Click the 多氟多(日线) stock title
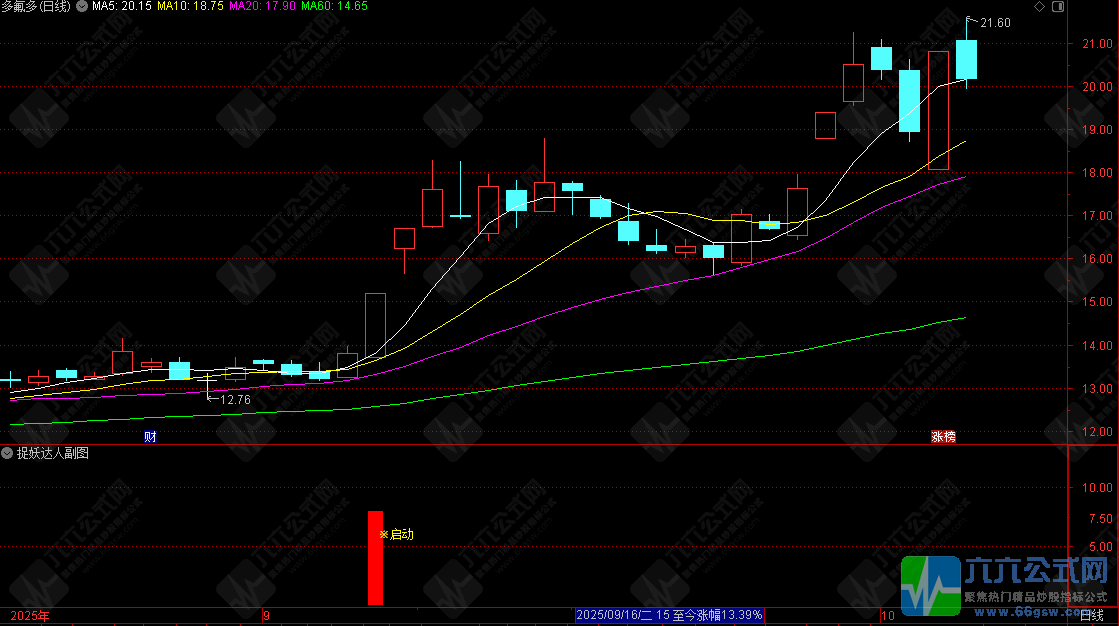 (36, 6)
